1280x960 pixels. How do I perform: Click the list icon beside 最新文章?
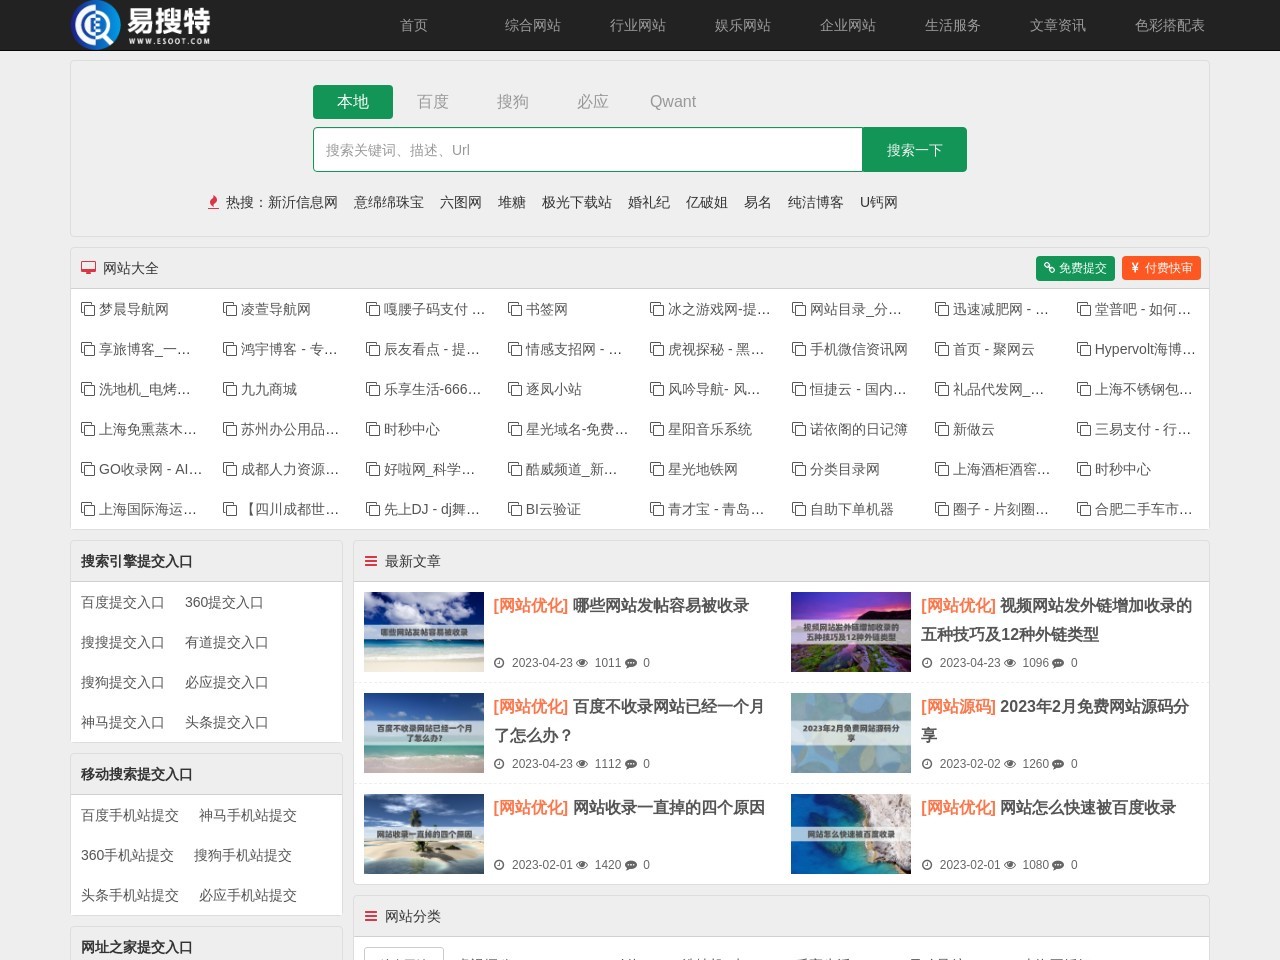coord(371,561)
